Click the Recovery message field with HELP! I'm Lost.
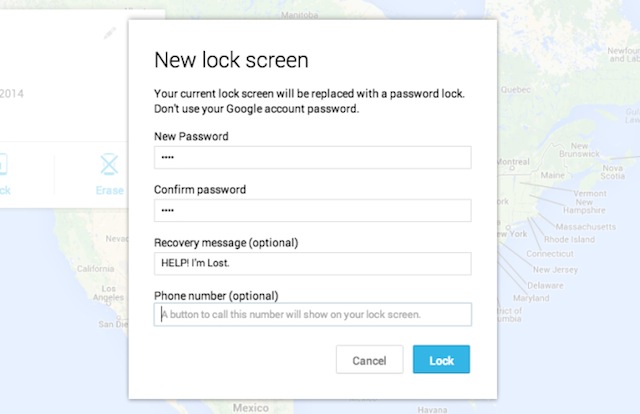640x414 pixels. click(313, 263)
